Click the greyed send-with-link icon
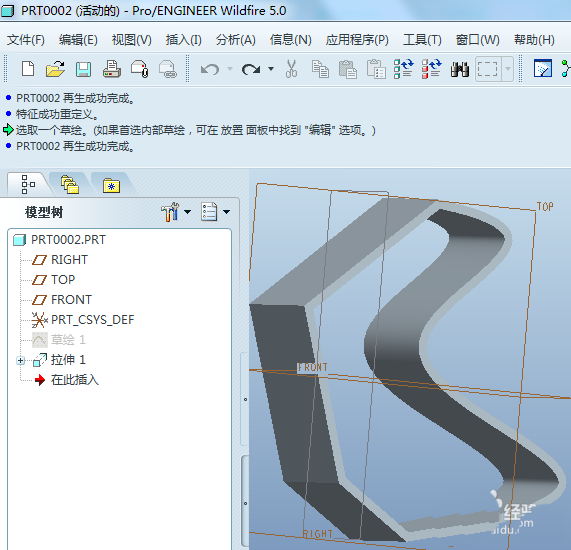This screenshot has height=550, width=571. click(x=168, y=69)
